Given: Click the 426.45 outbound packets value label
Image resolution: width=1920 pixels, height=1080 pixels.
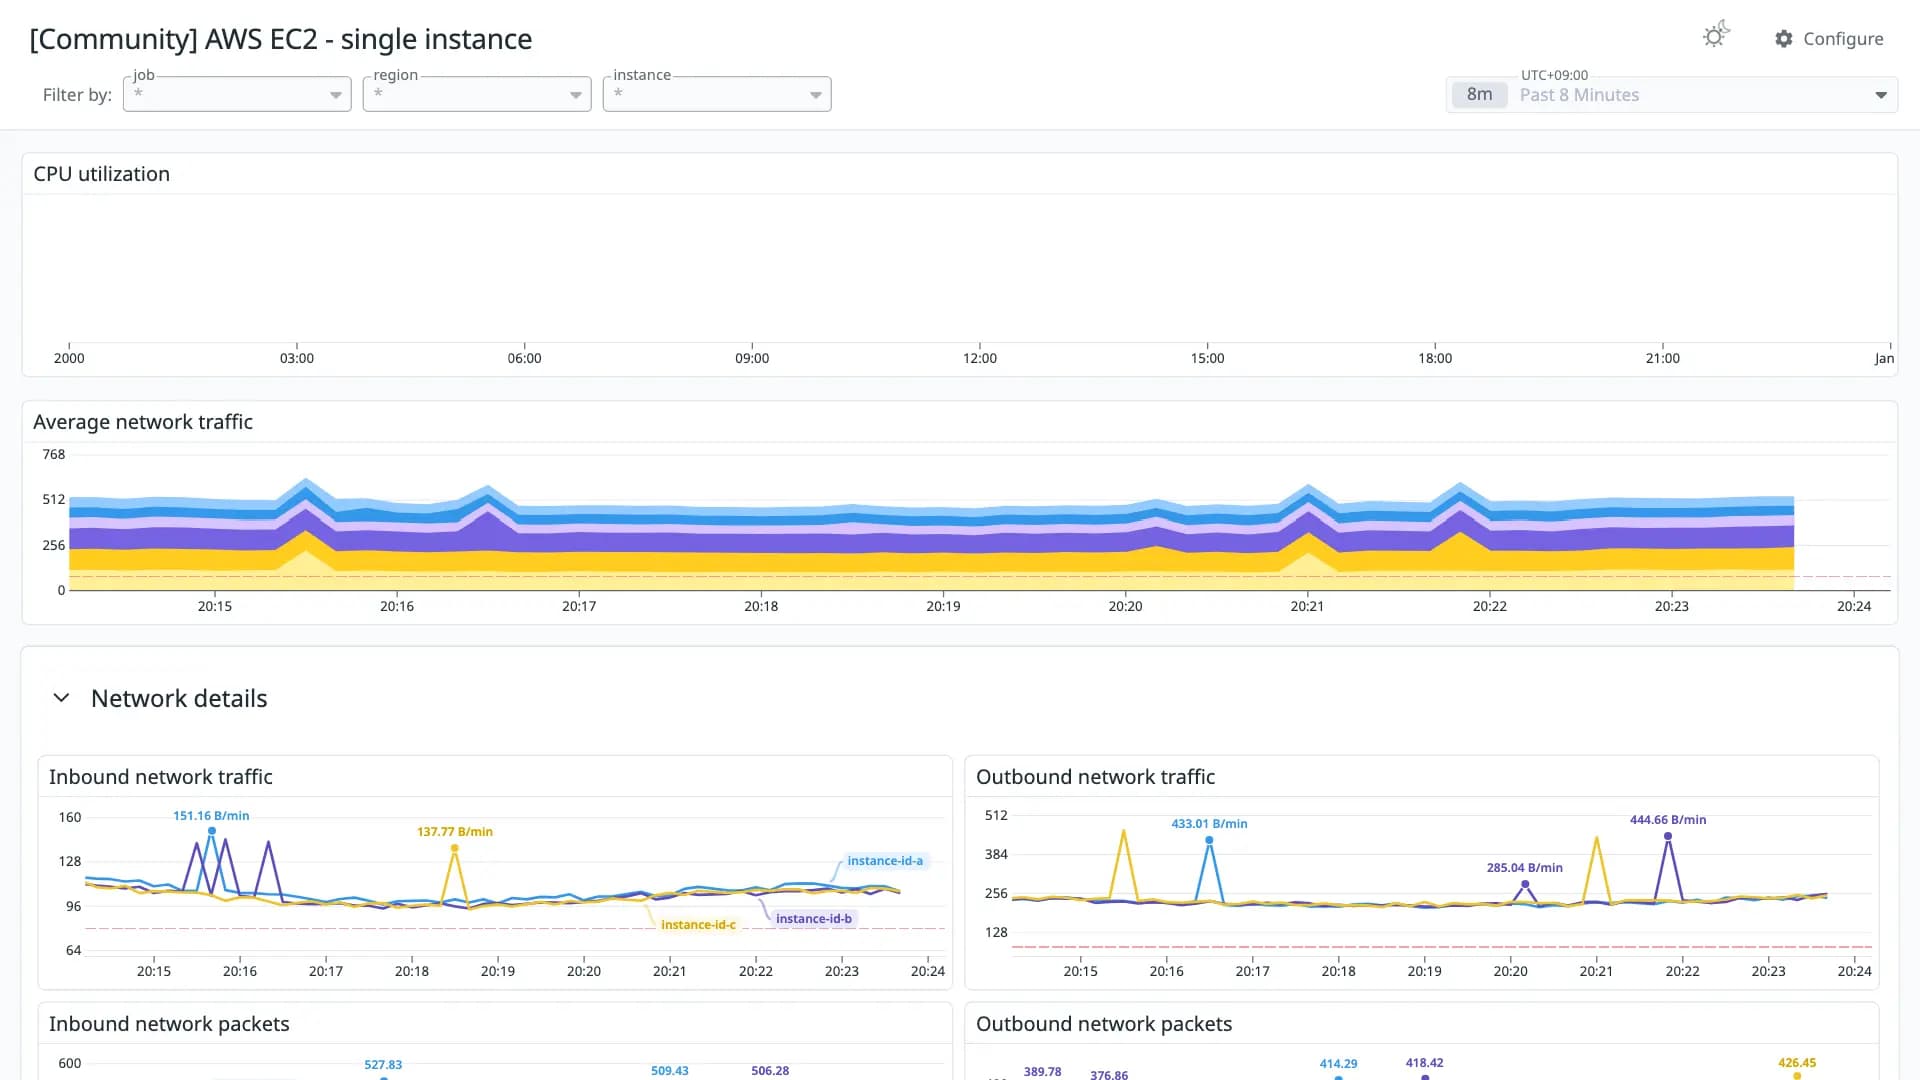Looking at the screenshot, I should (1797, 1063).
